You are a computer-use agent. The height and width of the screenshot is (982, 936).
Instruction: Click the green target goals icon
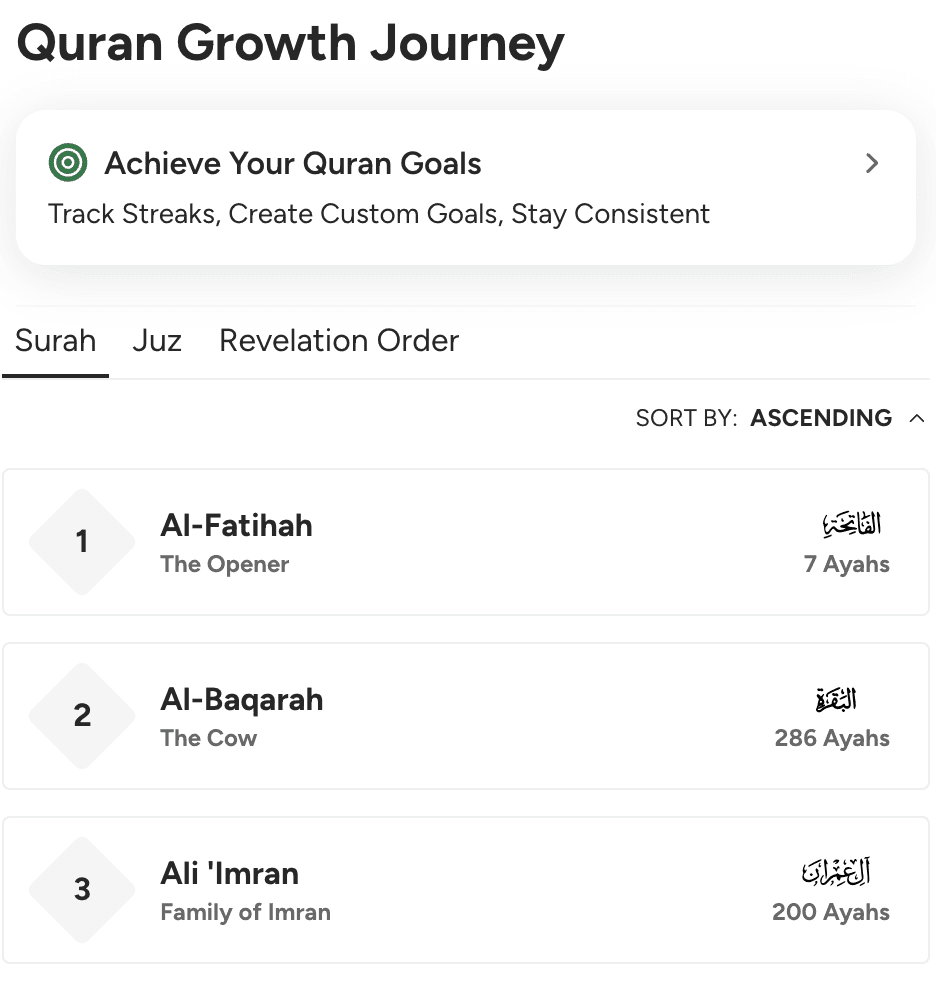click(68, 164)
